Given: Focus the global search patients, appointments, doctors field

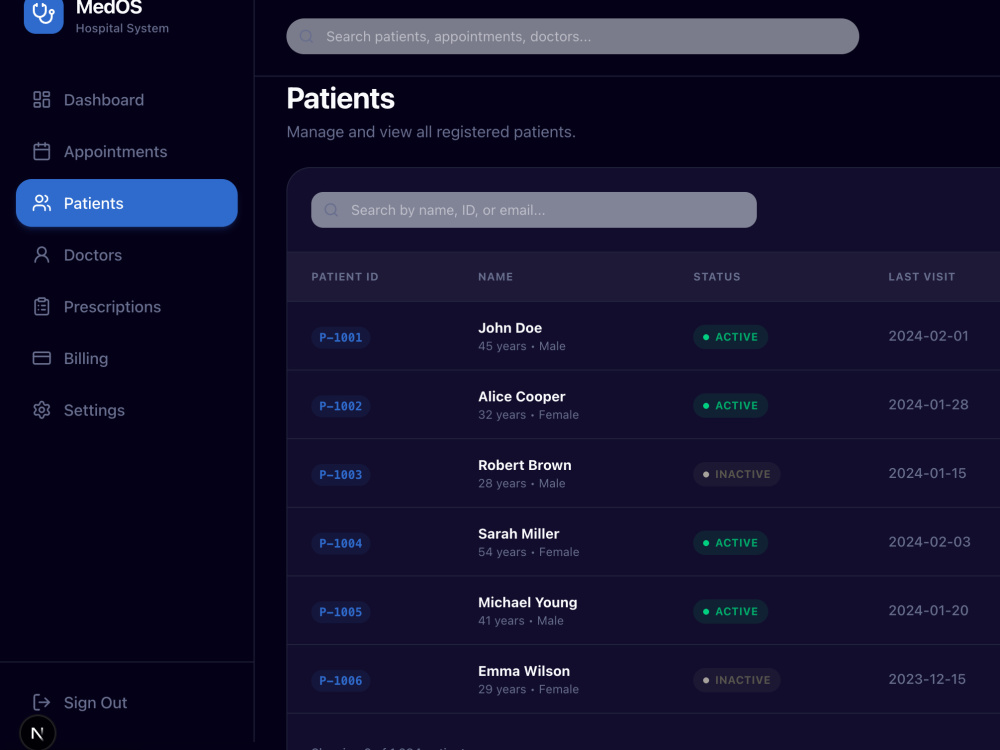Looking at the screenshot, I should (572, 36).
